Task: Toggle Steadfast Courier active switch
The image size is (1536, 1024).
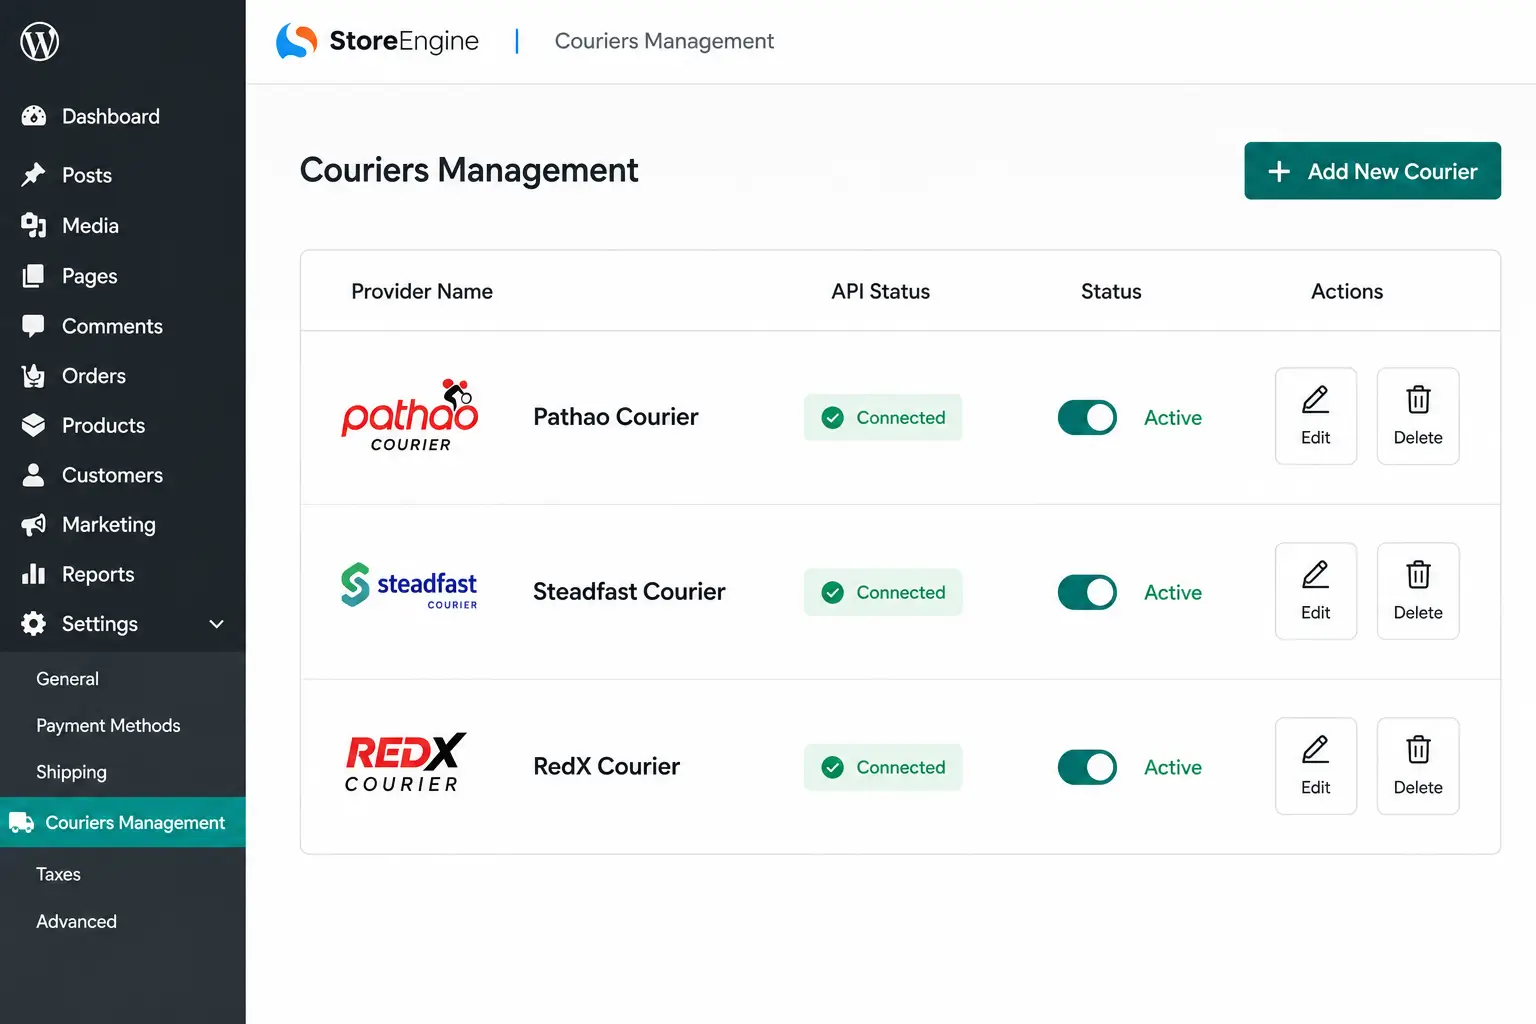Action: pos(1087,592)
